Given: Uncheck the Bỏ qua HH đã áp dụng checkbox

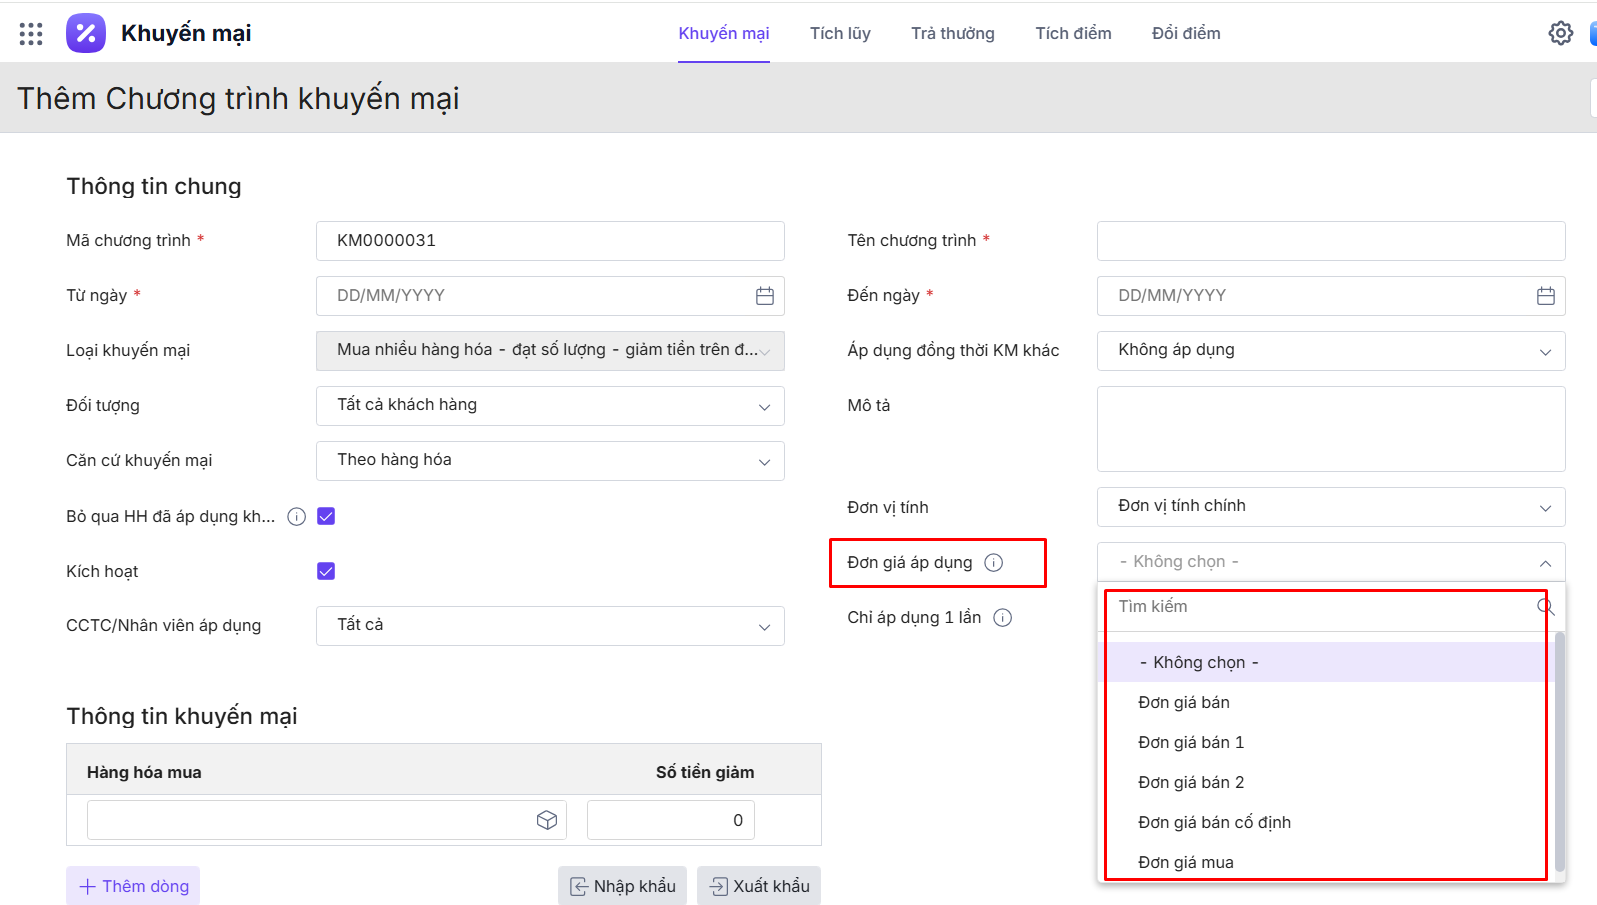Looking at the screenshot, I should click(326, 516).
